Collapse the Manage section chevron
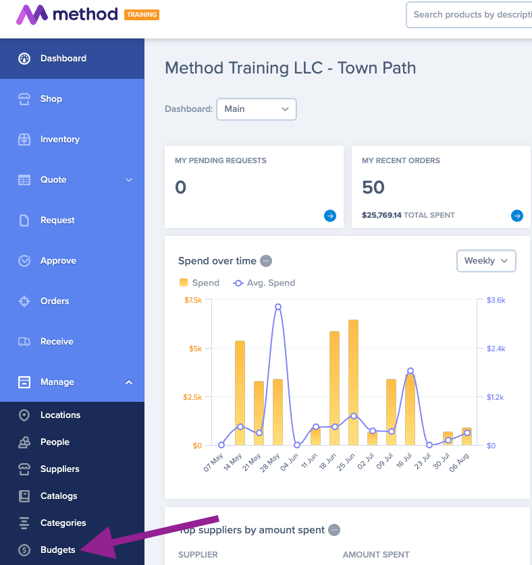This screenshot has height=565, width=532. click(x=129, y=382)
